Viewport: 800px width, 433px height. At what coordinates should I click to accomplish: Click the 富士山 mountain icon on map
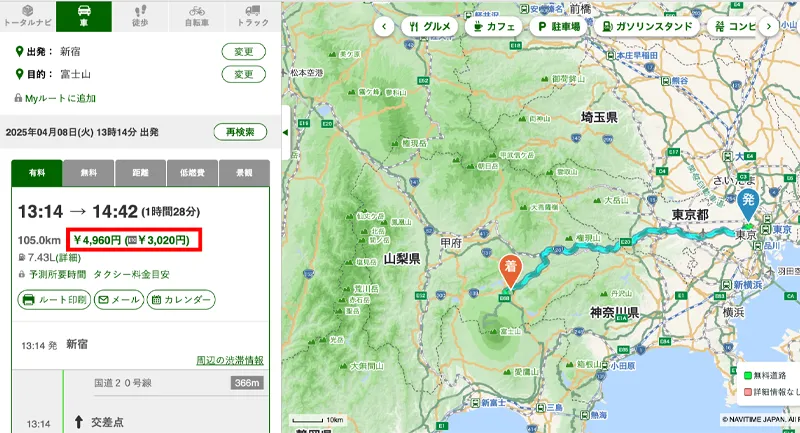click(x=494, y=332)
